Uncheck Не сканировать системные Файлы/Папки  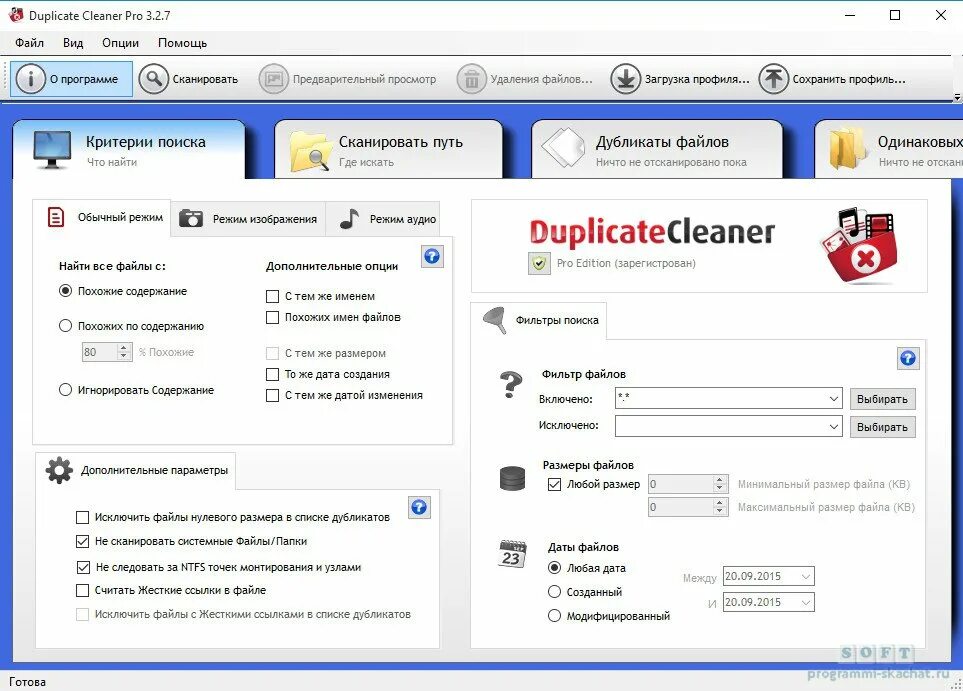(x=82, y=541)
